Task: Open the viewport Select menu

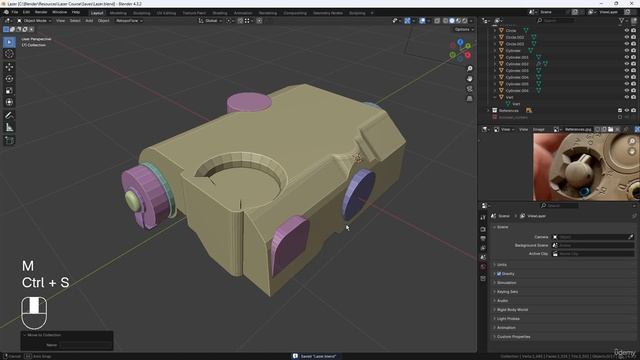Action: [75, 20]
